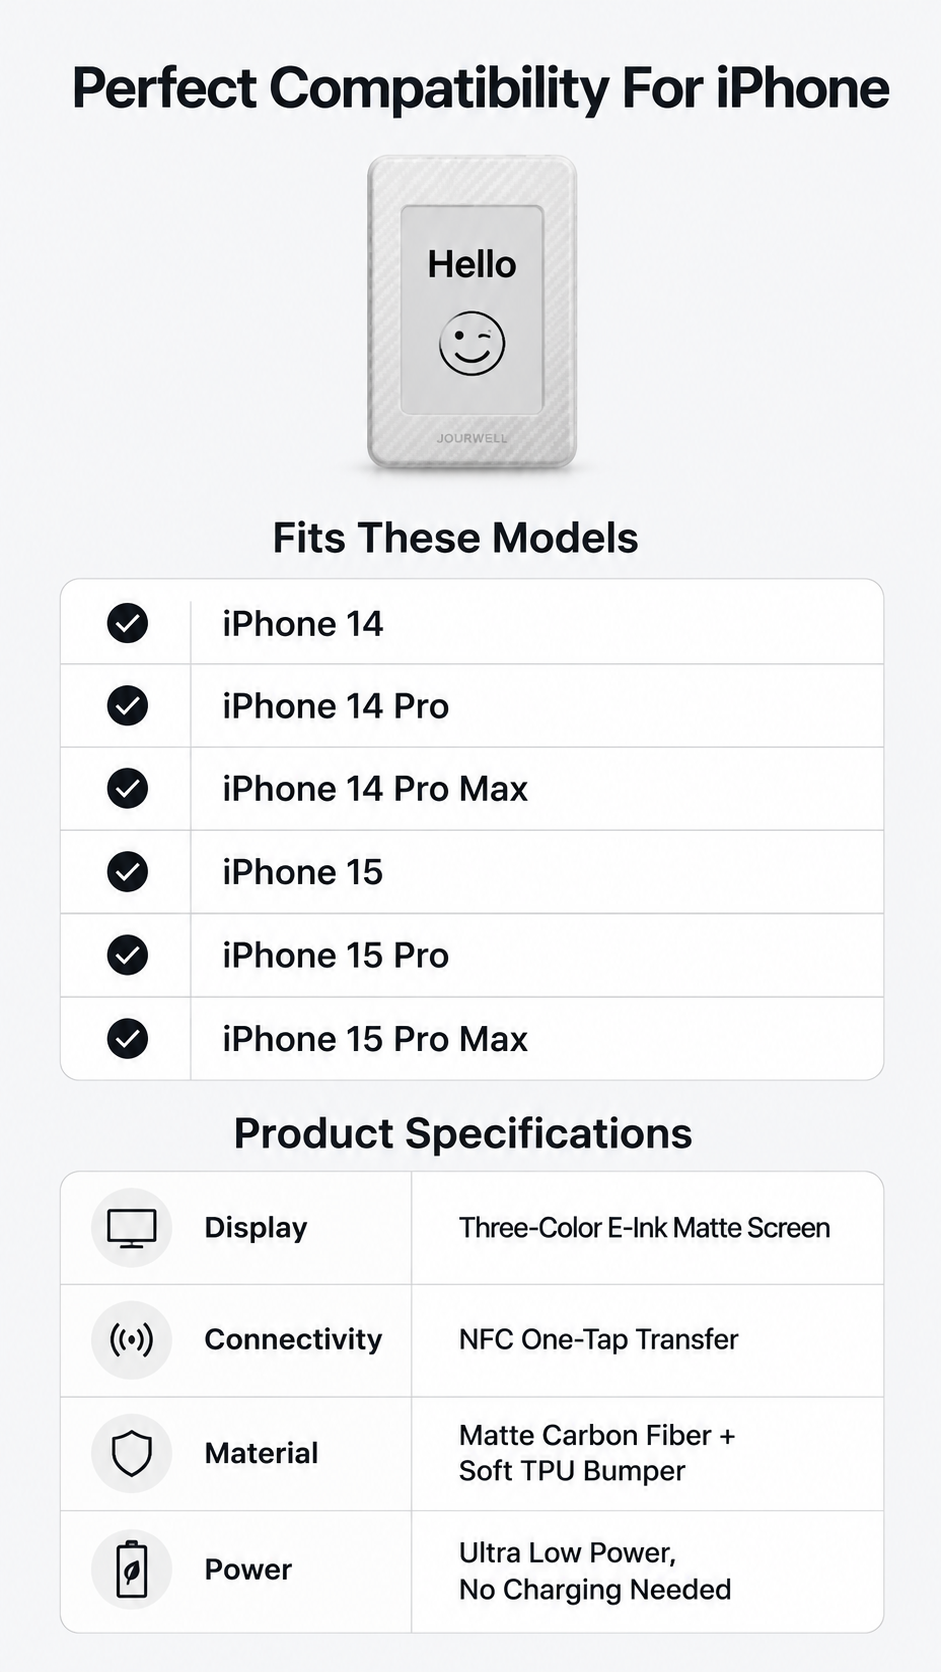The height and width of the screenshot is (1672, 941).
Task: Click the checkmark beside iPhone 15 Pro Max
Action: pos(127,1038)
